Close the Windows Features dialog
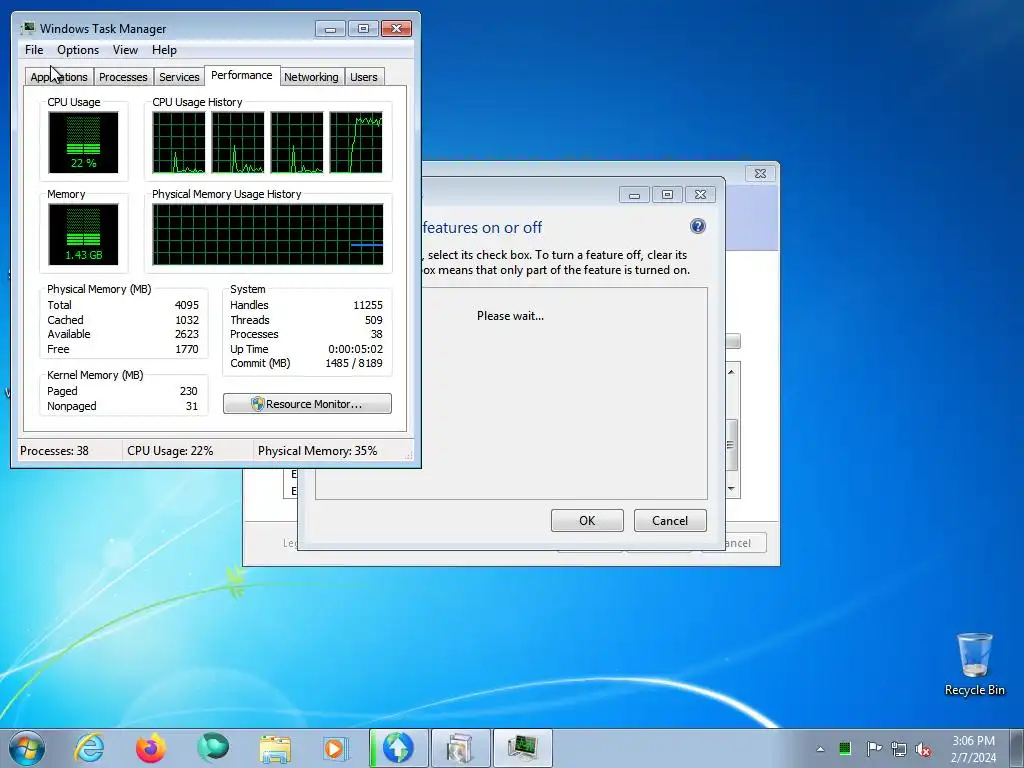This screenshot has height=768, width=1024. click(x=700, y=195)
